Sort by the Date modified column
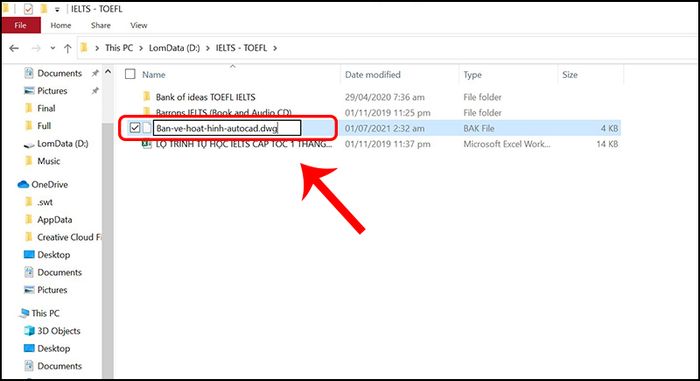Image resolution: width=700 pixels, height=381 pixels. (373, 75)
